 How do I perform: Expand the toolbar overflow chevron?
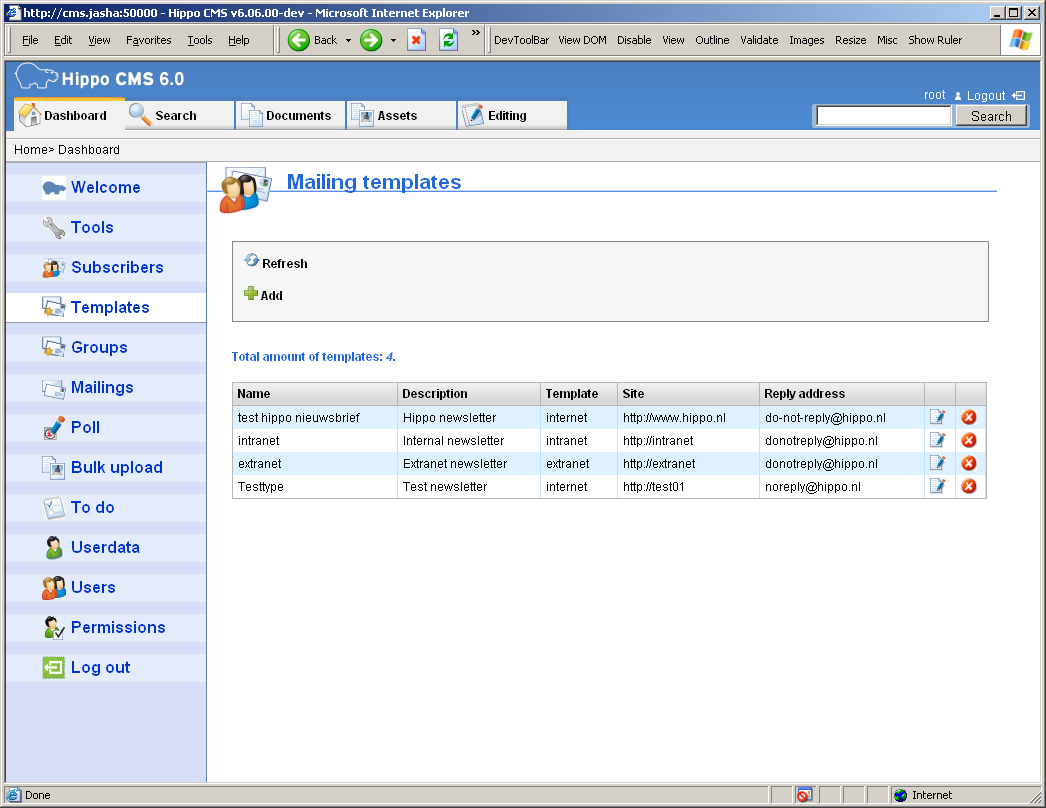click(476, 34)
